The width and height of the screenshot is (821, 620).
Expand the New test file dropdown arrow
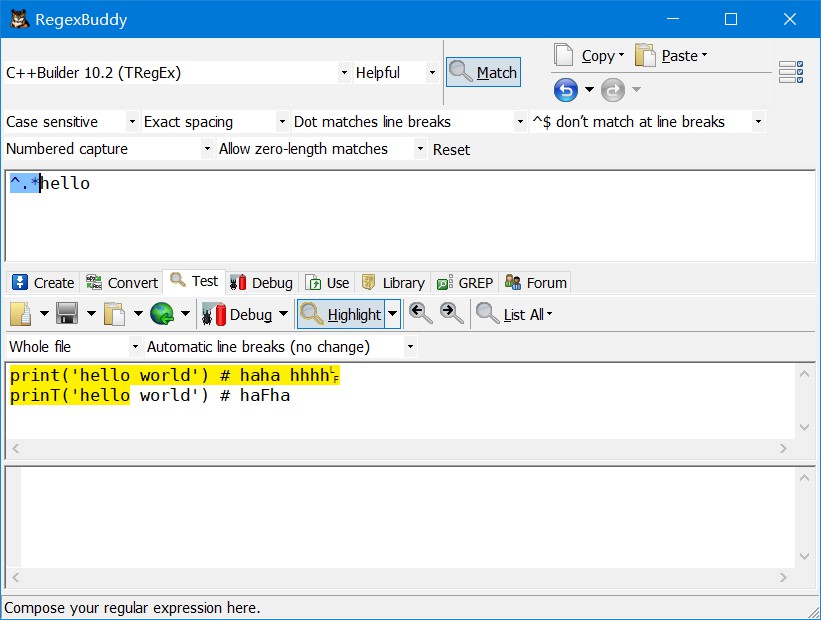click(45, 314)
